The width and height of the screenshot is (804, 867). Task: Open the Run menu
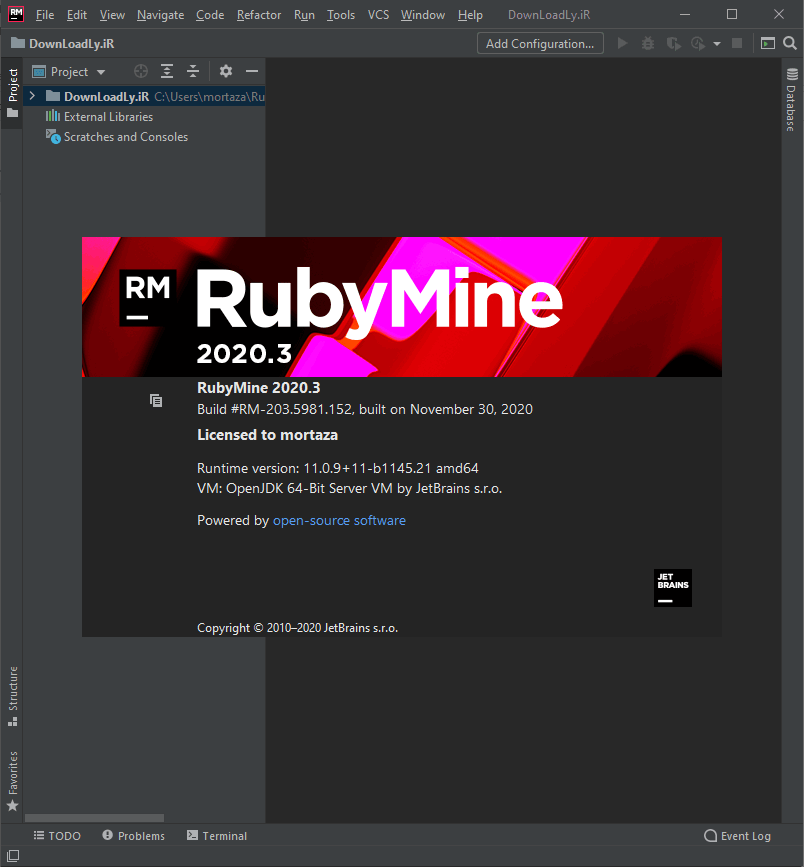point(304,15)
